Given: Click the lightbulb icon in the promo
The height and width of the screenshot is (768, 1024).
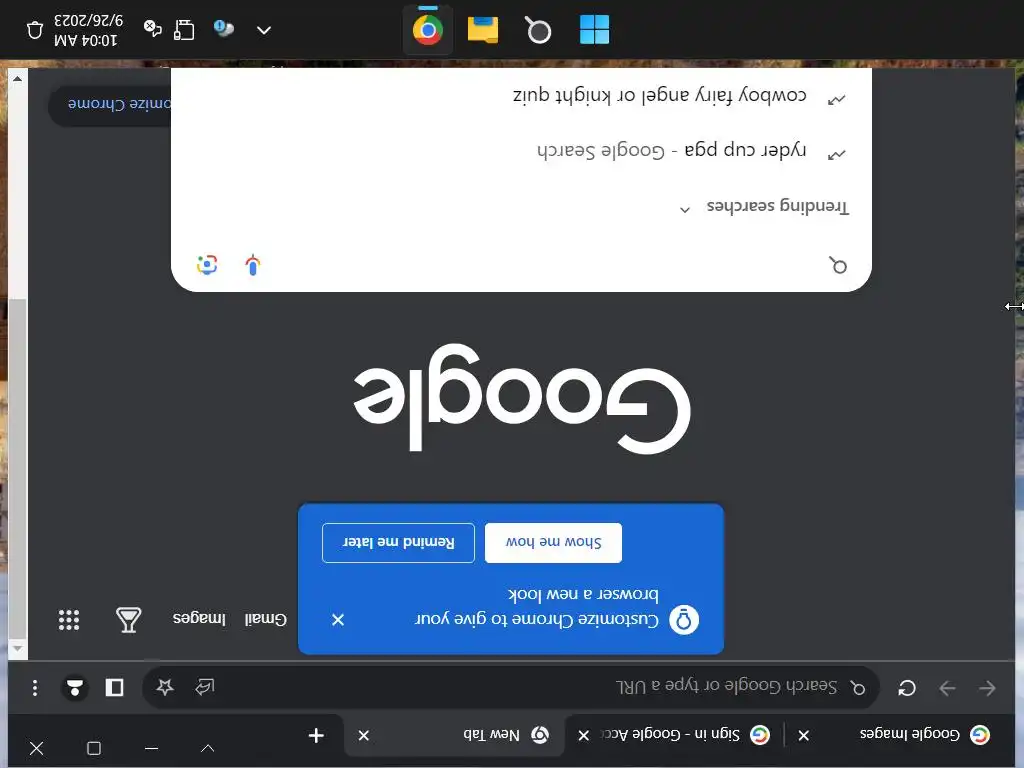Looking at the screenshot, I should [684, 620].
